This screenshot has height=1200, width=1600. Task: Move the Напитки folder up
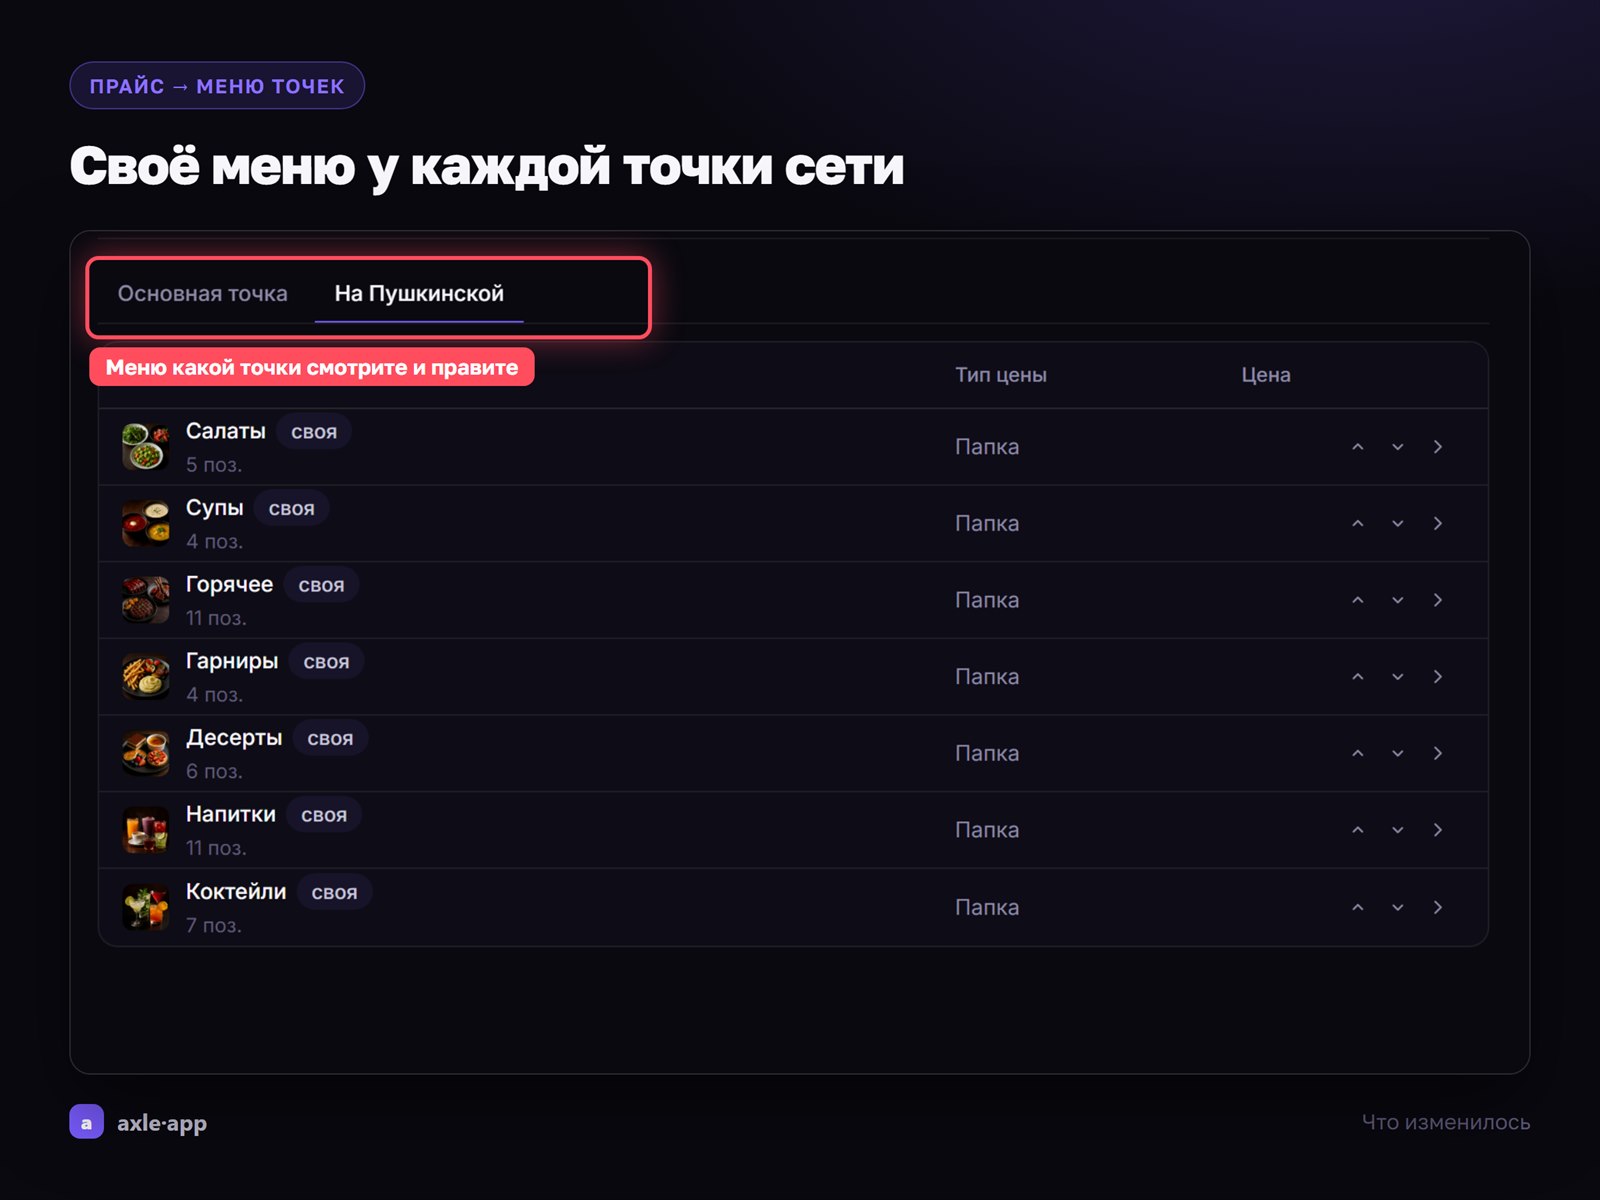coord(1358,830)
